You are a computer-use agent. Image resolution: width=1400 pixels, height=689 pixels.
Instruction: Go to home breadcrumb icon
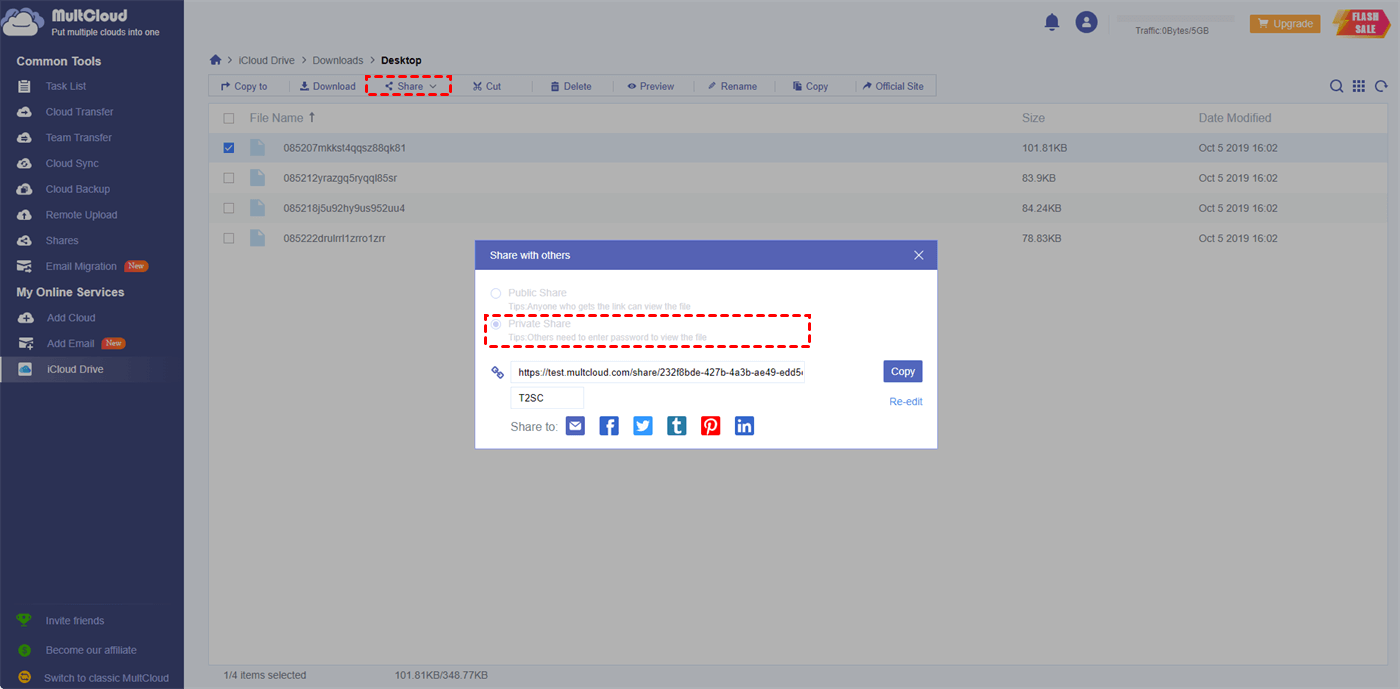215,60
